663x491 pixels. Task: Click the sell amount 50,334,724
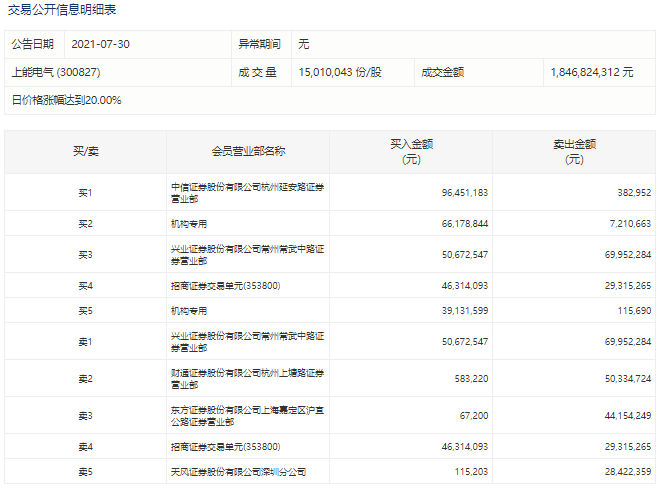pyautogui.click(x=626, y=378)
